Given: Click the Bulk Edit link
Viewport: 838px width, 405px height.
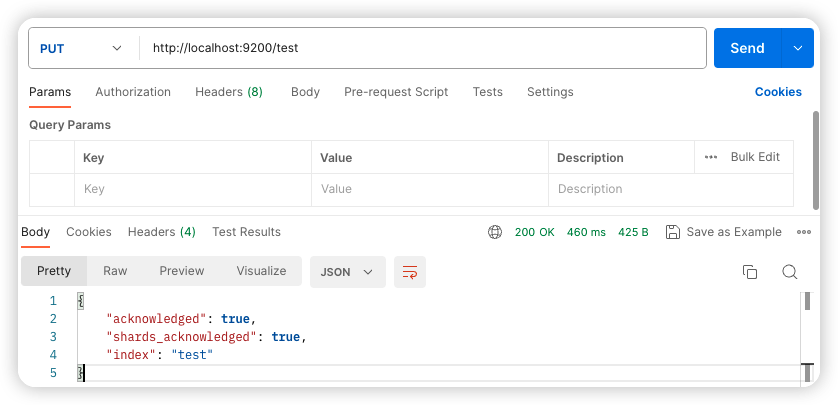Looking at the screenshot, I should pyautogui.click(x=755, y=157).
